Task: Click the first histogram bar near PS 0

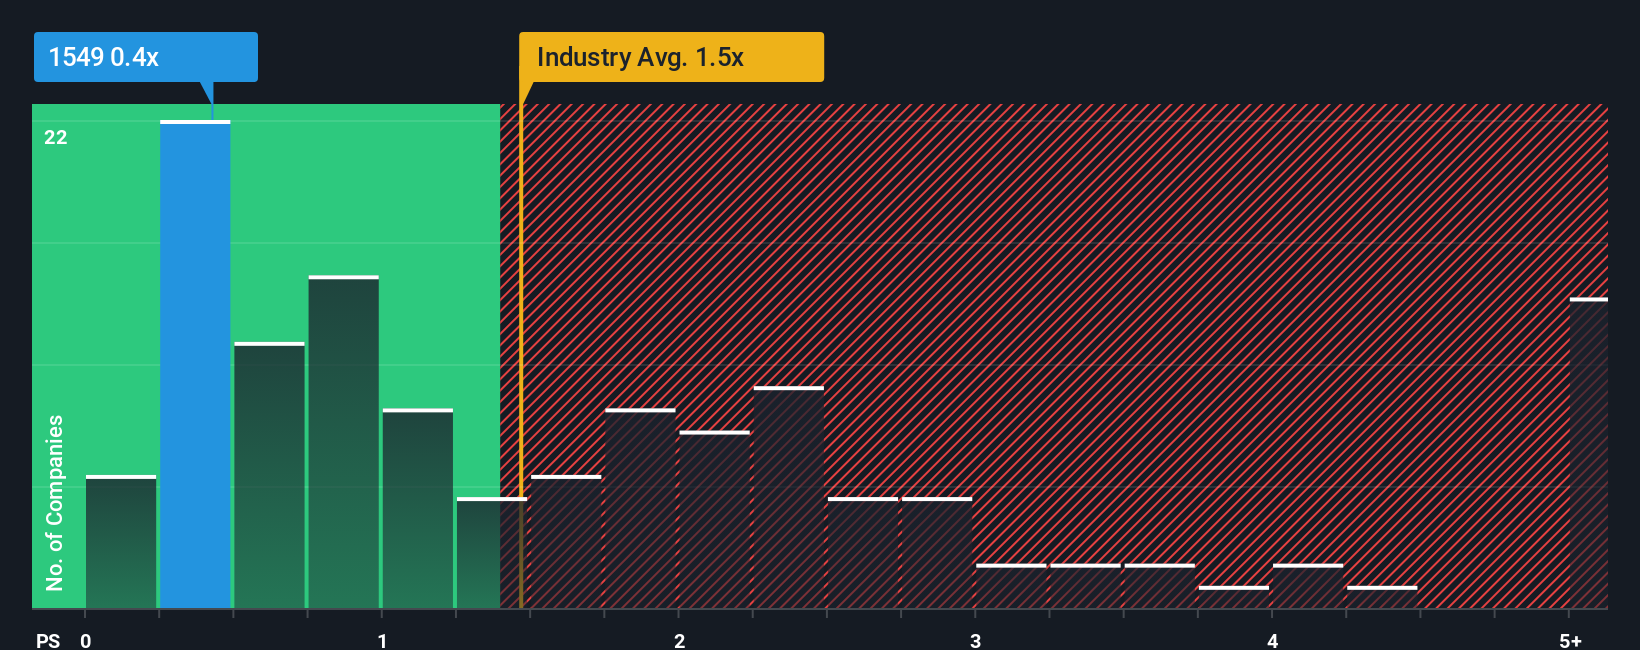Action: pos(121,542)
